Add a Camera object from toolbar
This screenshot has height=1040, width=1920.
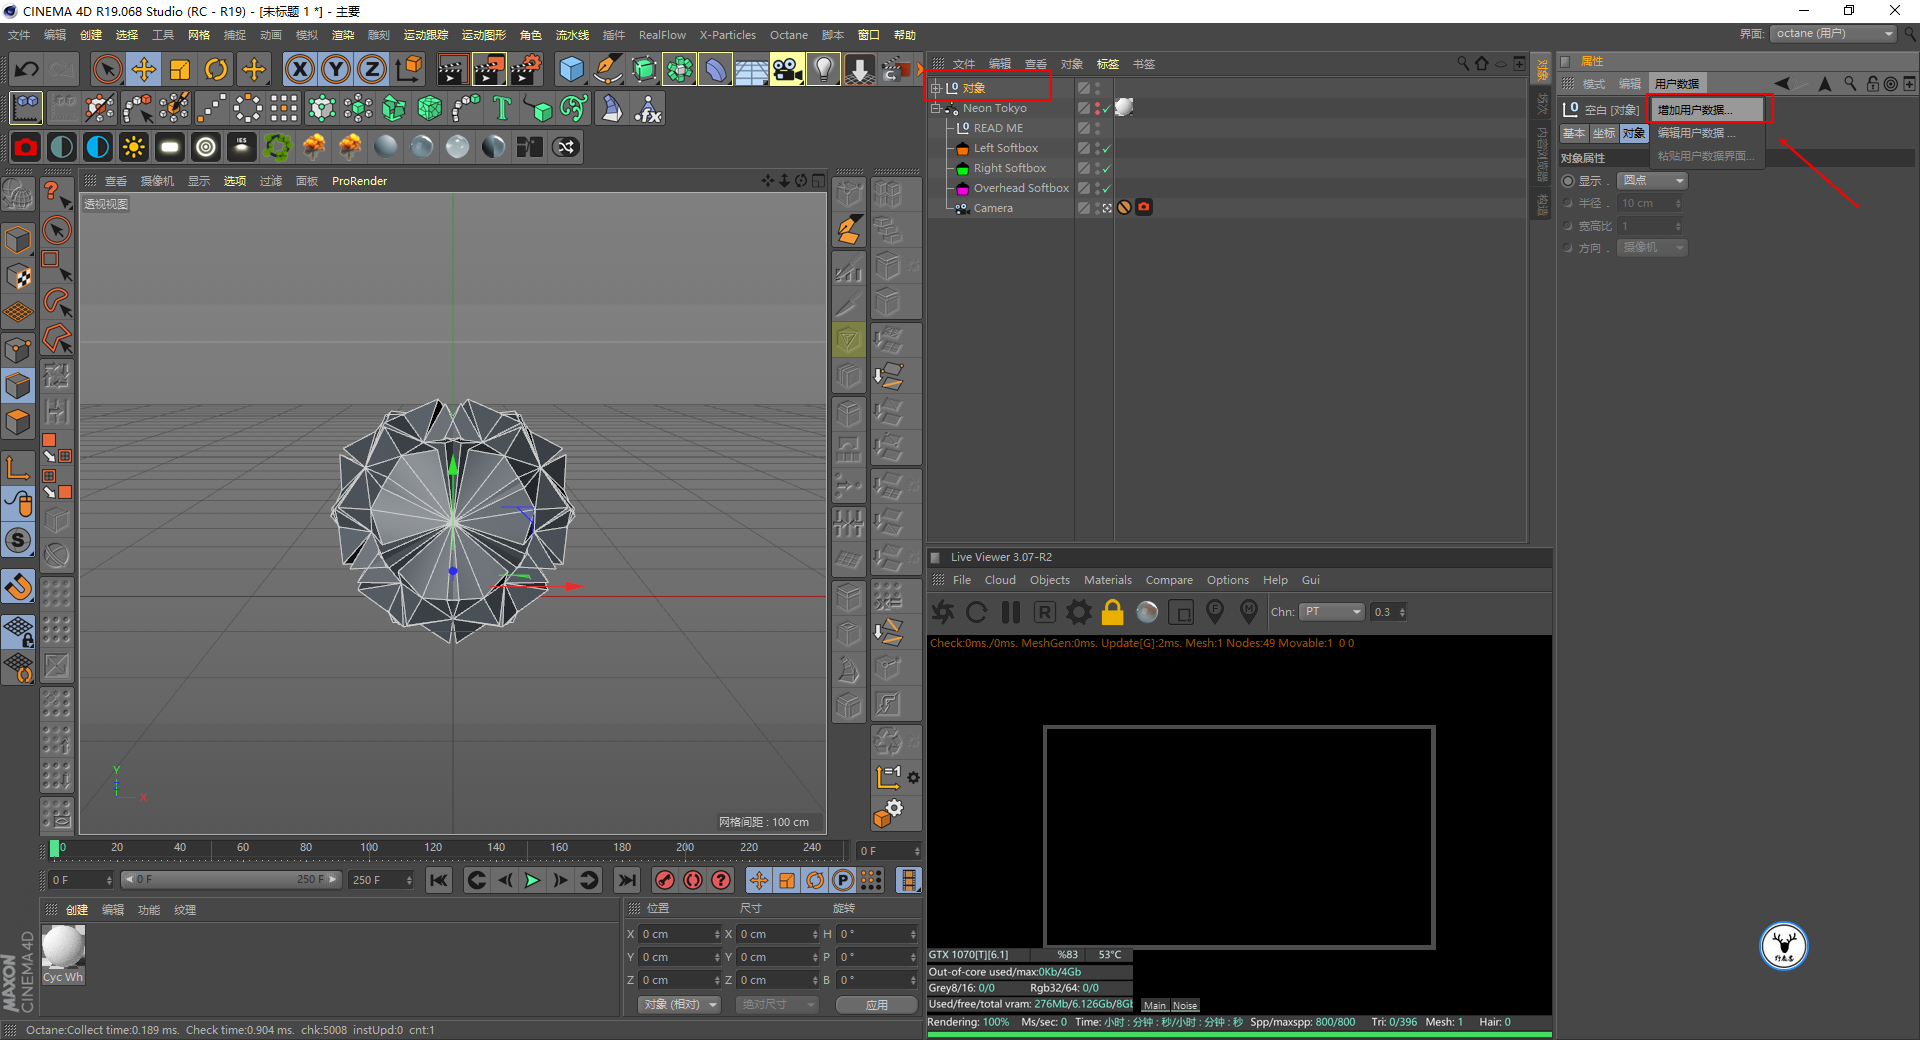coord(787,69)
